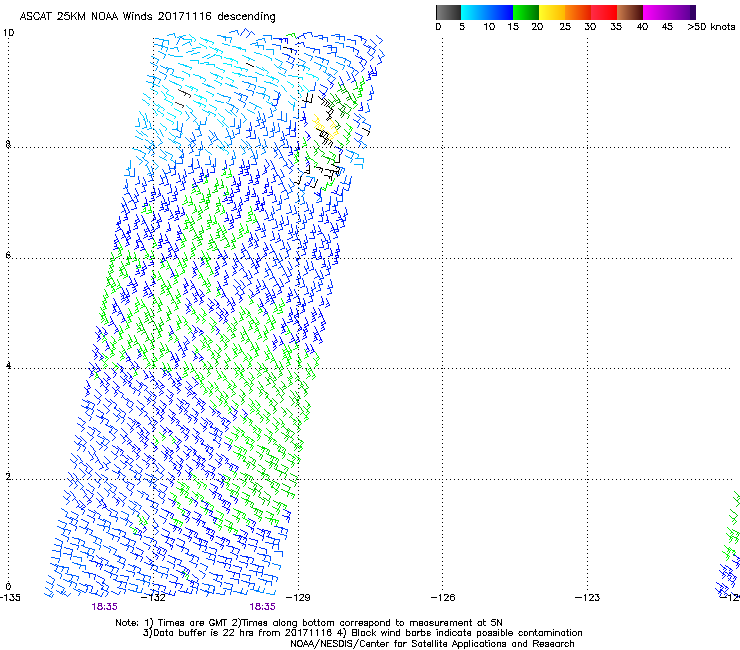
Task: Click the right purple 18:35 time label
Action: coord(262,607)
